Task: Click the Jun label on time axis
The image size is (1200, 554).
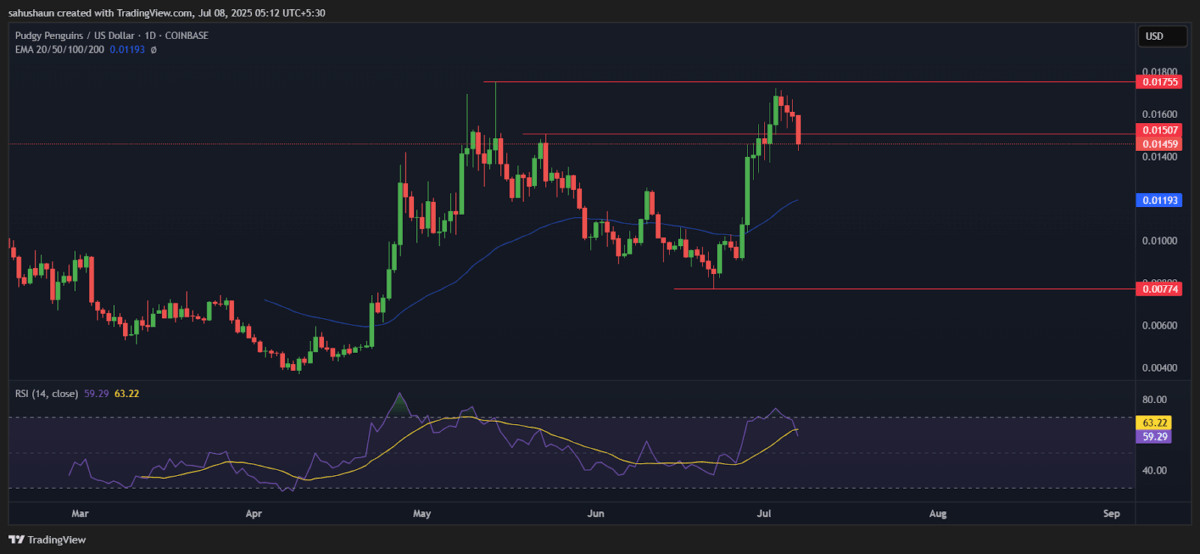Action: (x=596, y=513)
